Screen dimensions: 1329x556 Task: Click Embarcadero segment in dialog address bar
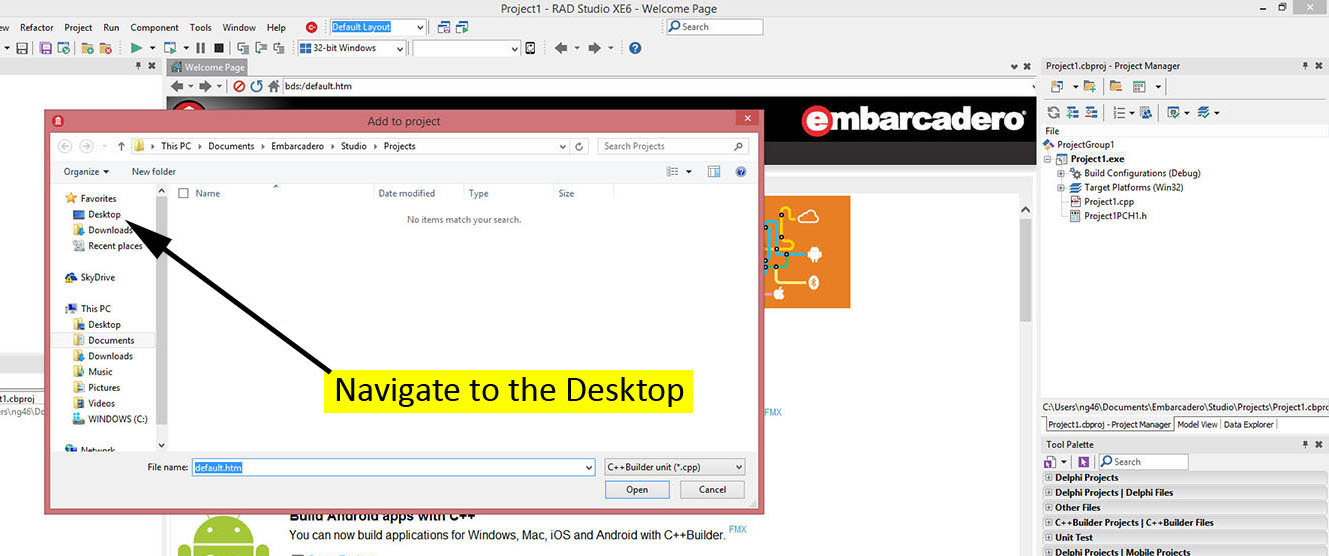[297, 146]
